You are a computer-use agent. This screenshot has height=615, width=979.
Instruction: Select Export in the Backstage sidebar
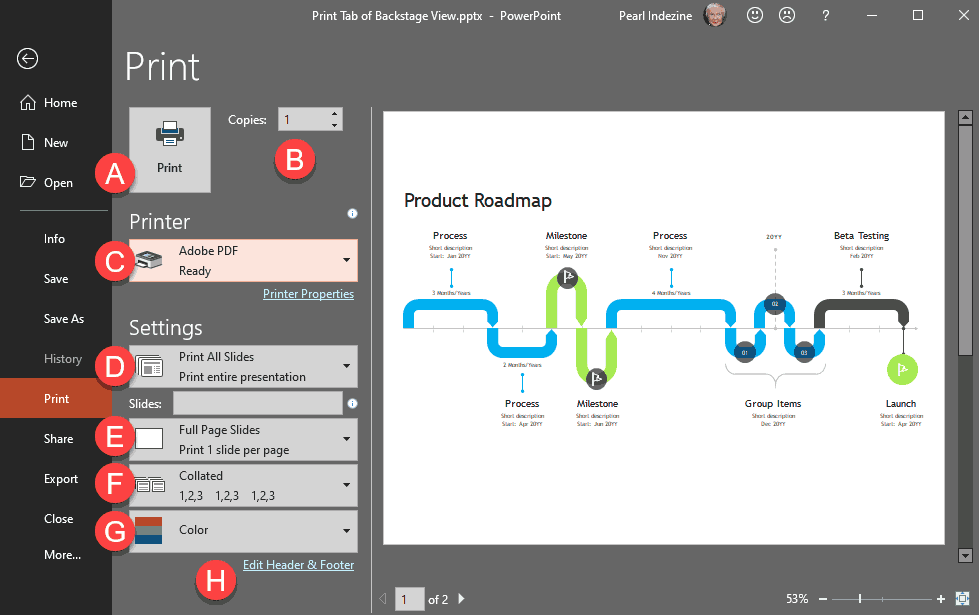[x=61, y=479]
